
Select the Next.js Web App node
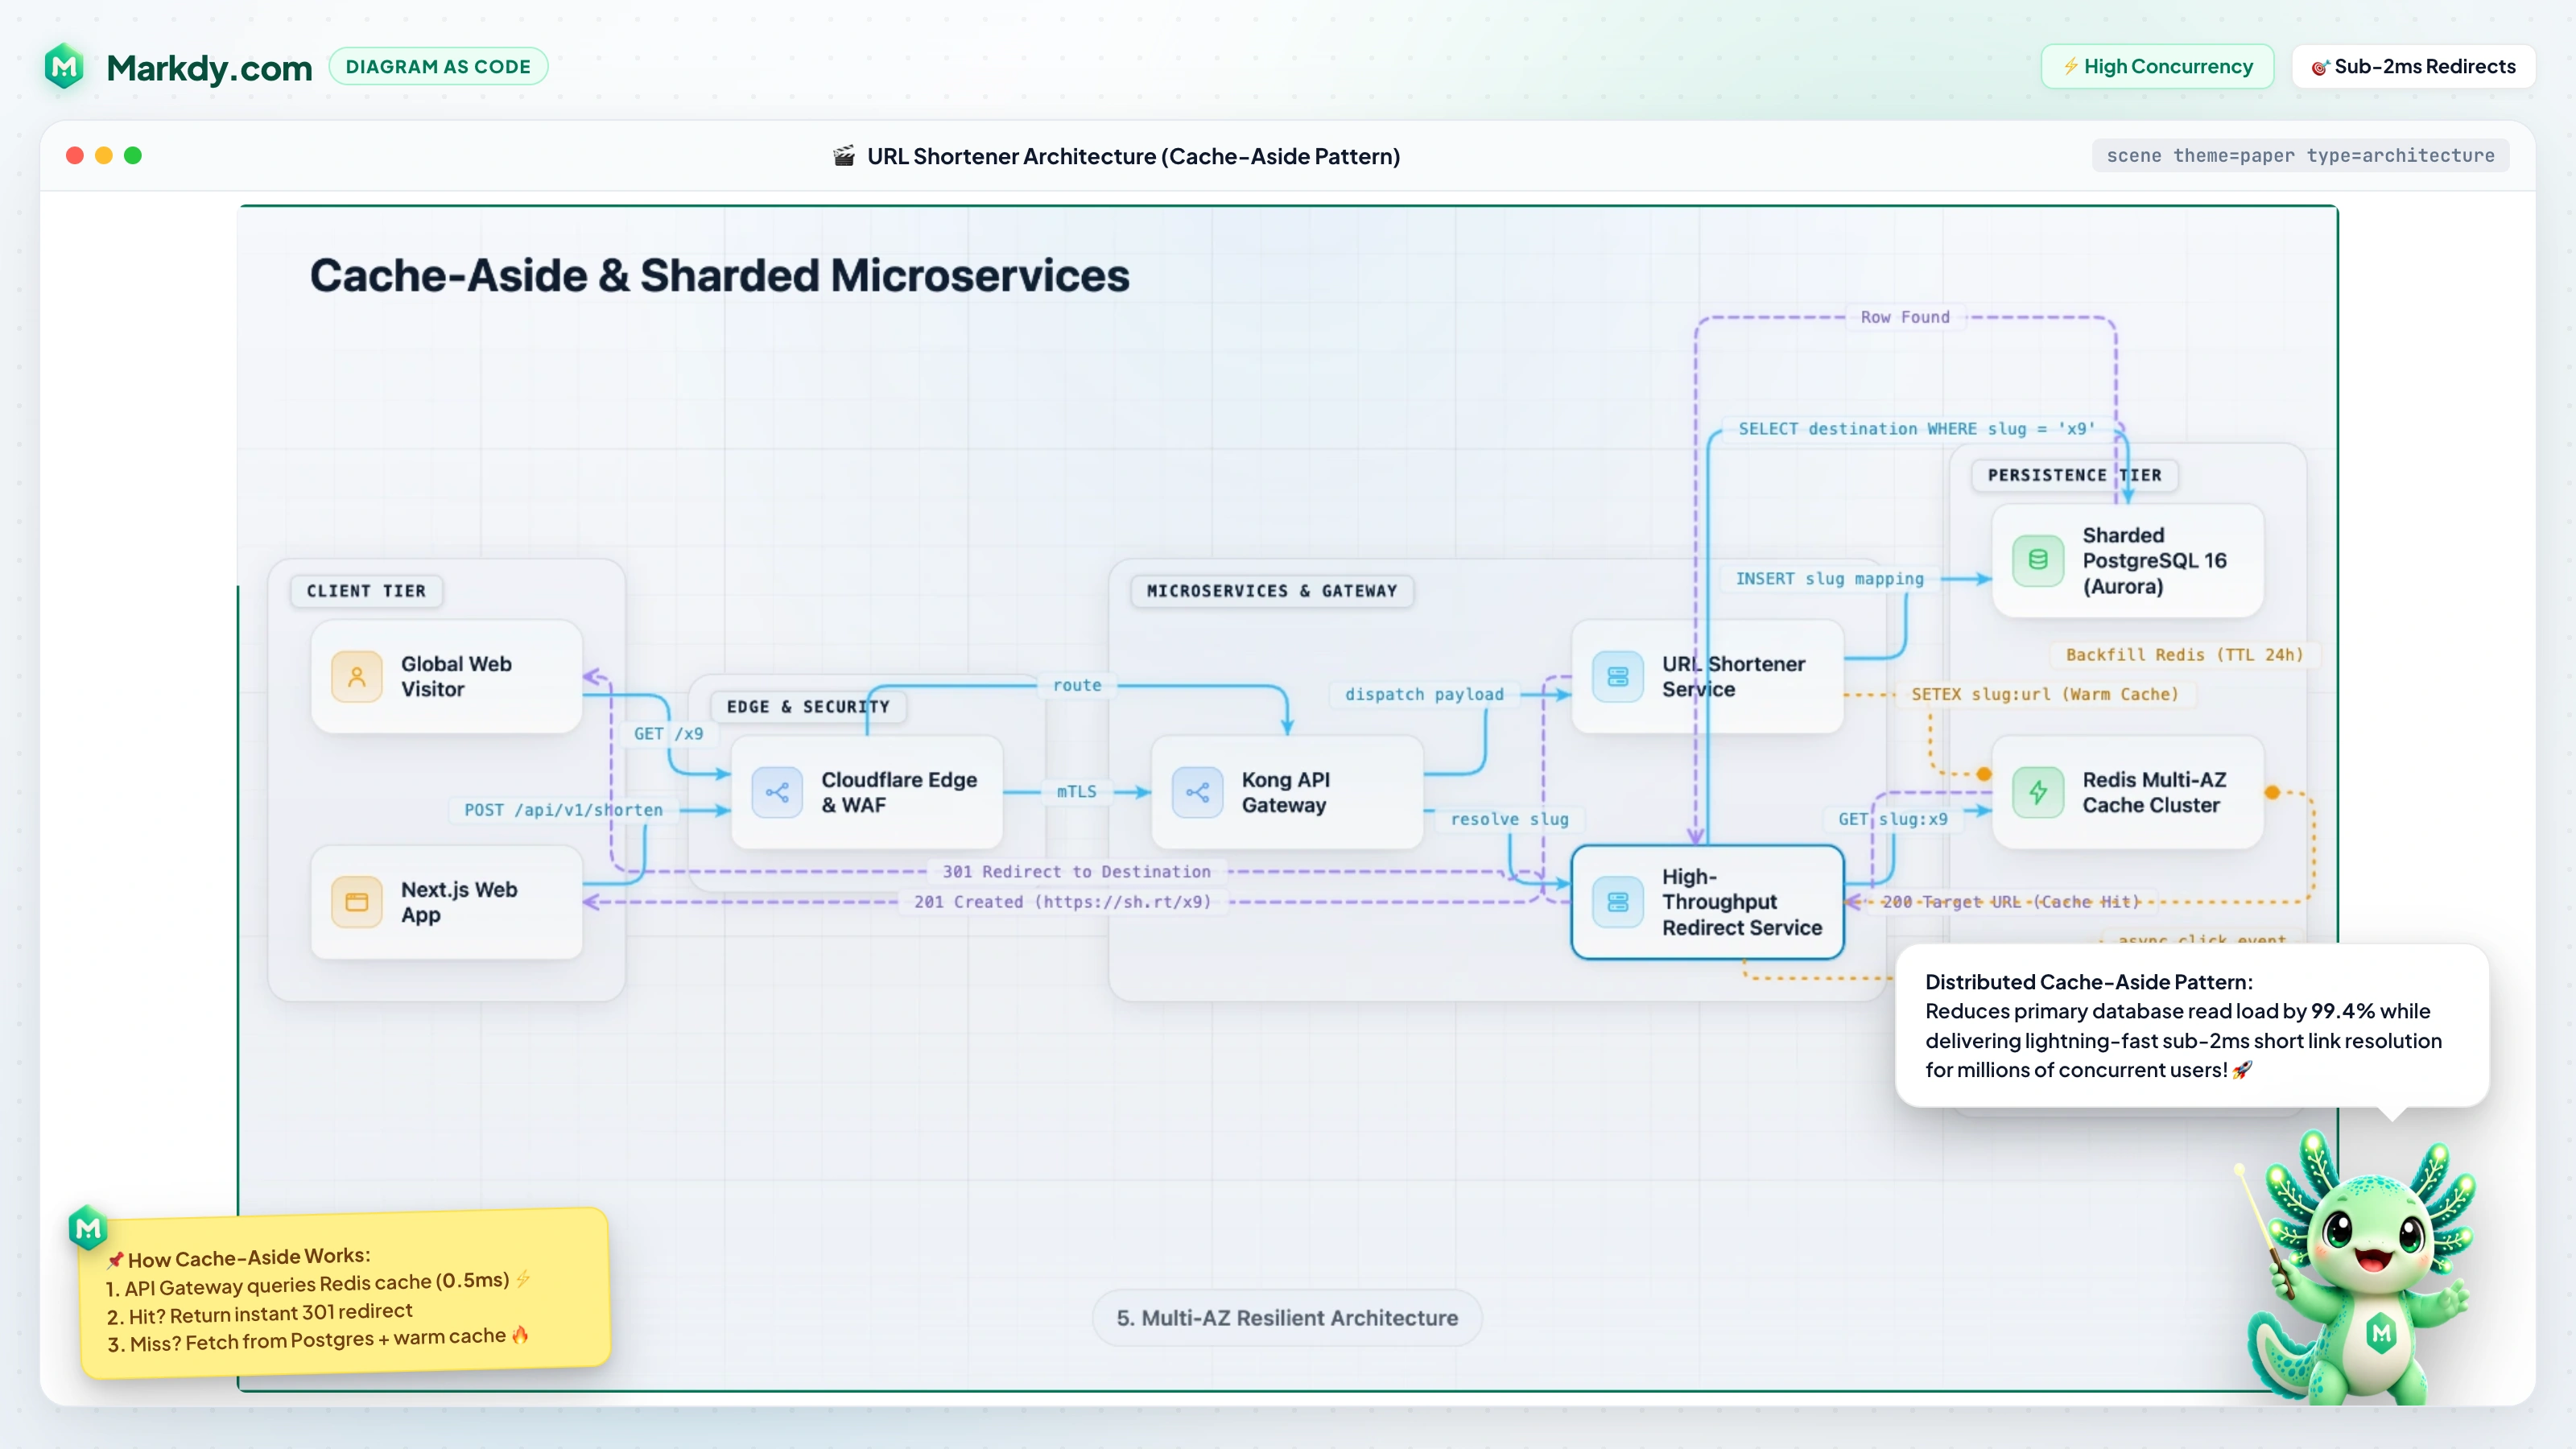pyautogui.click(x=447, y=902)
